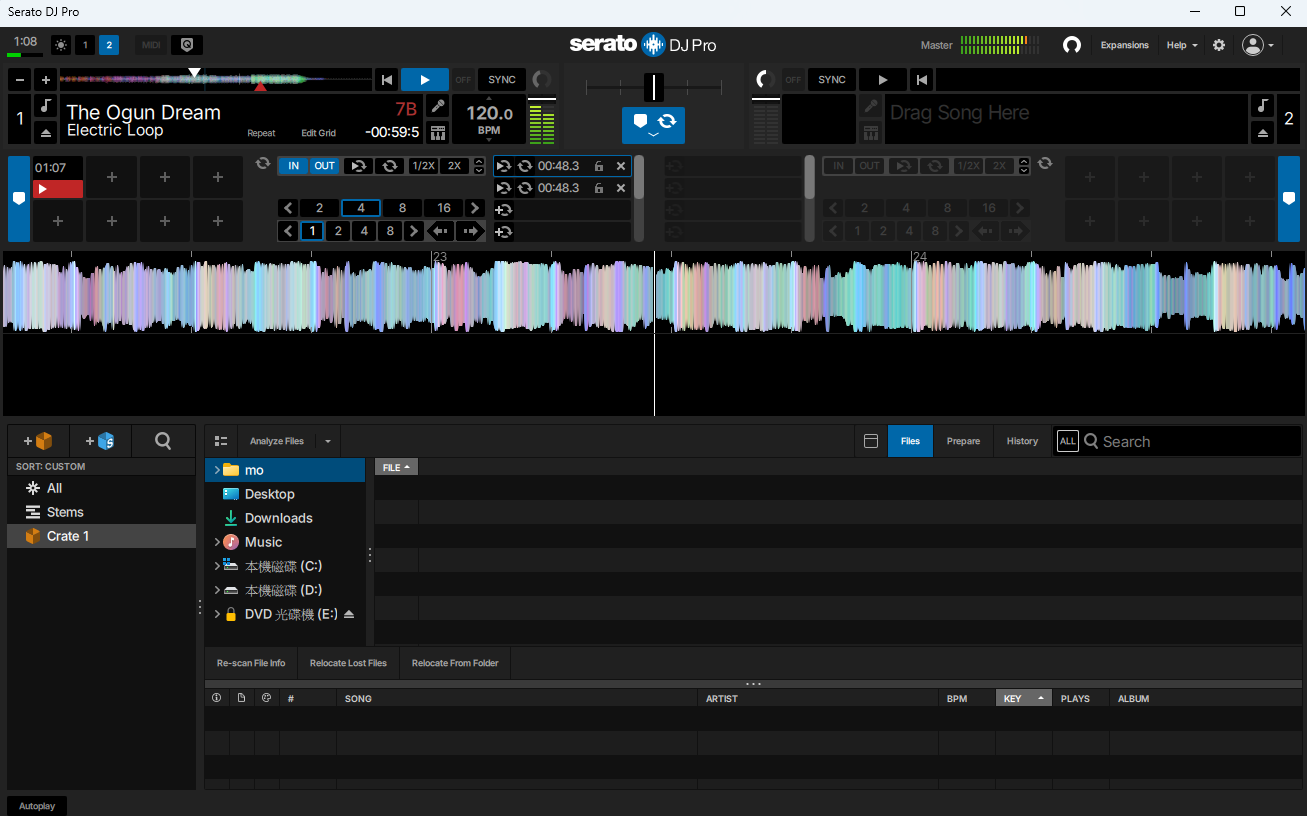This screenshot has height=816, width=1307.
Task: Toggle loop IN point on deck 1
Action: 293,166
